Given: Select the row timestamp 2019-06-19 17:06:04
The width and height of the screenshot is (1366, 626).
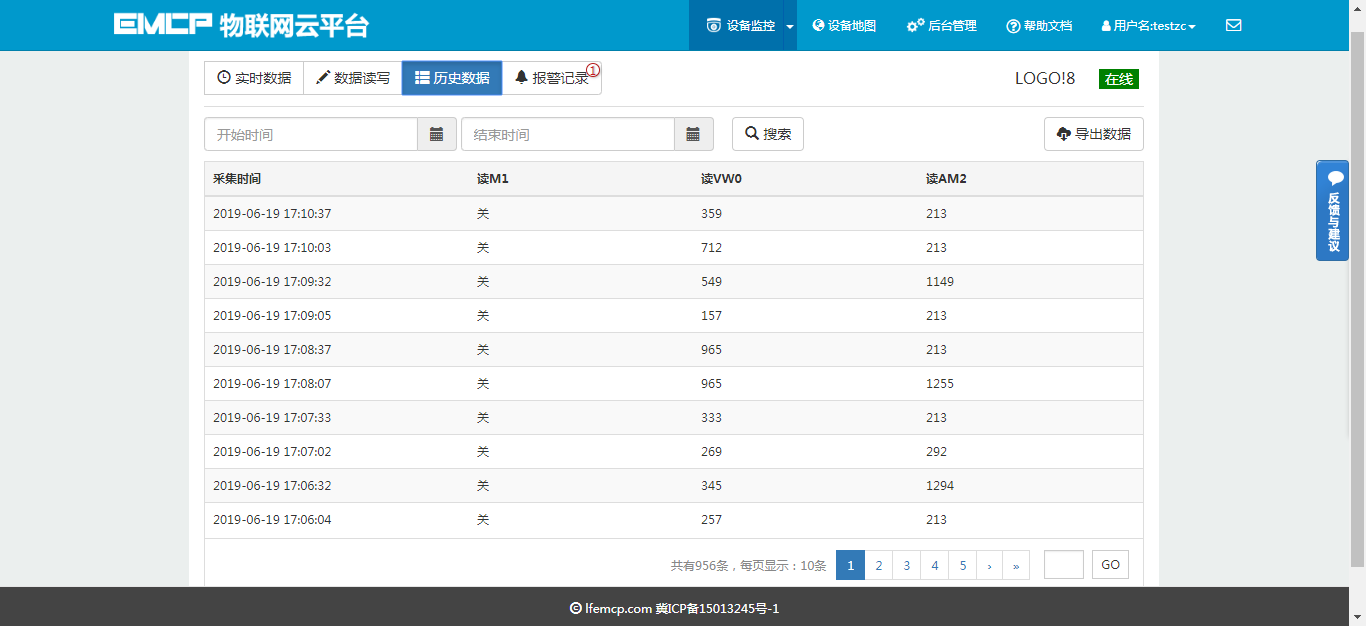Looking at the screenshot, I should click(x=272, y=520).
